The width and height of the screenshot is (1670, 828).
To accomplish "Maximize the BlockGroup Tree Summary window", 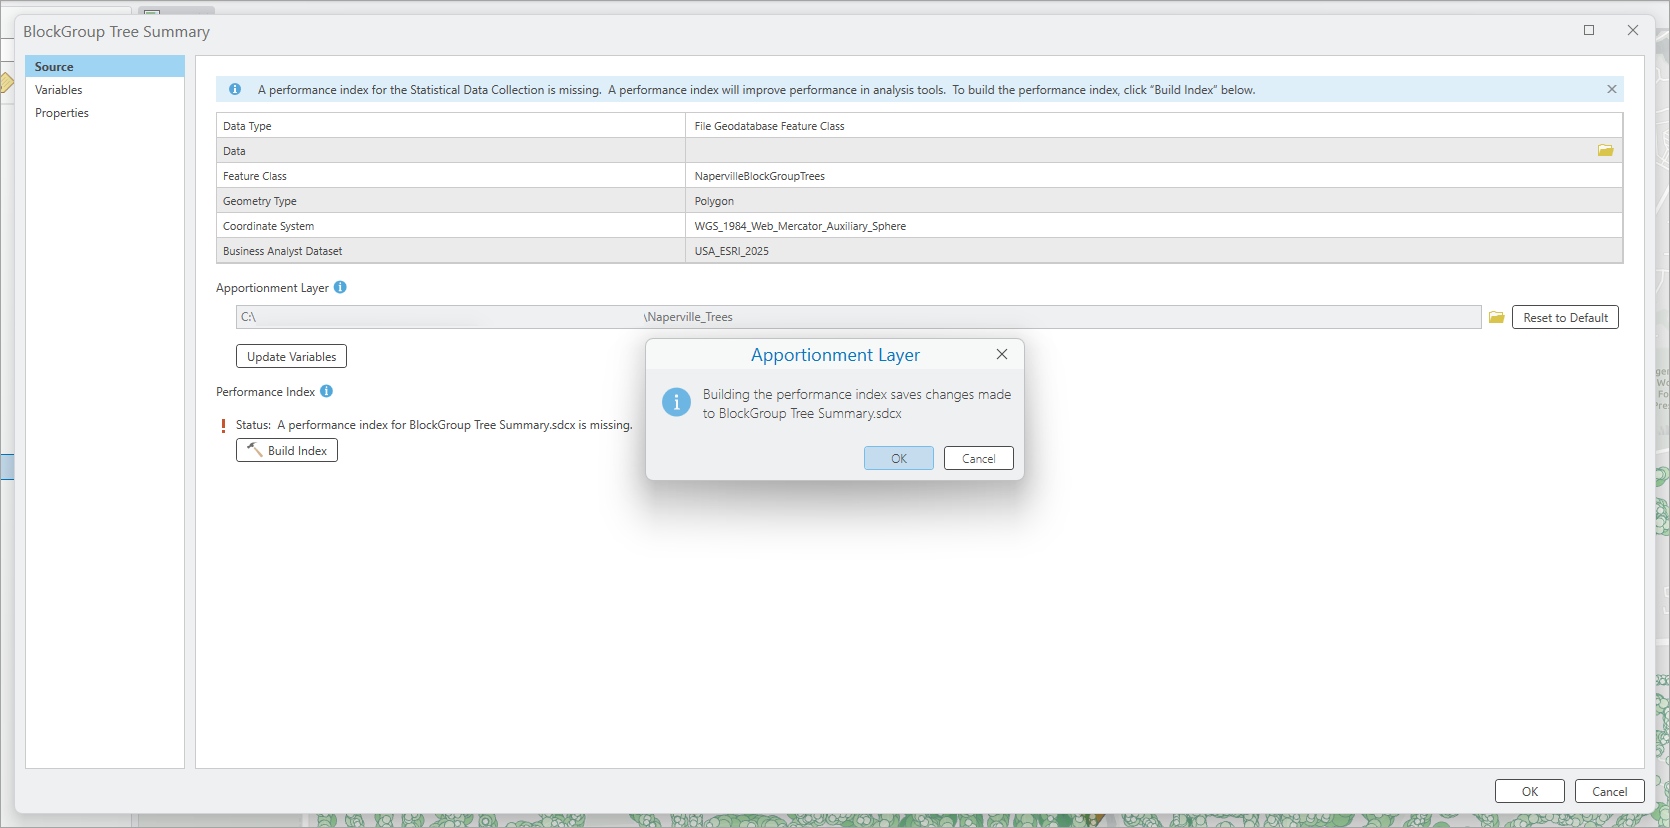I will [x=1589, y=30].
